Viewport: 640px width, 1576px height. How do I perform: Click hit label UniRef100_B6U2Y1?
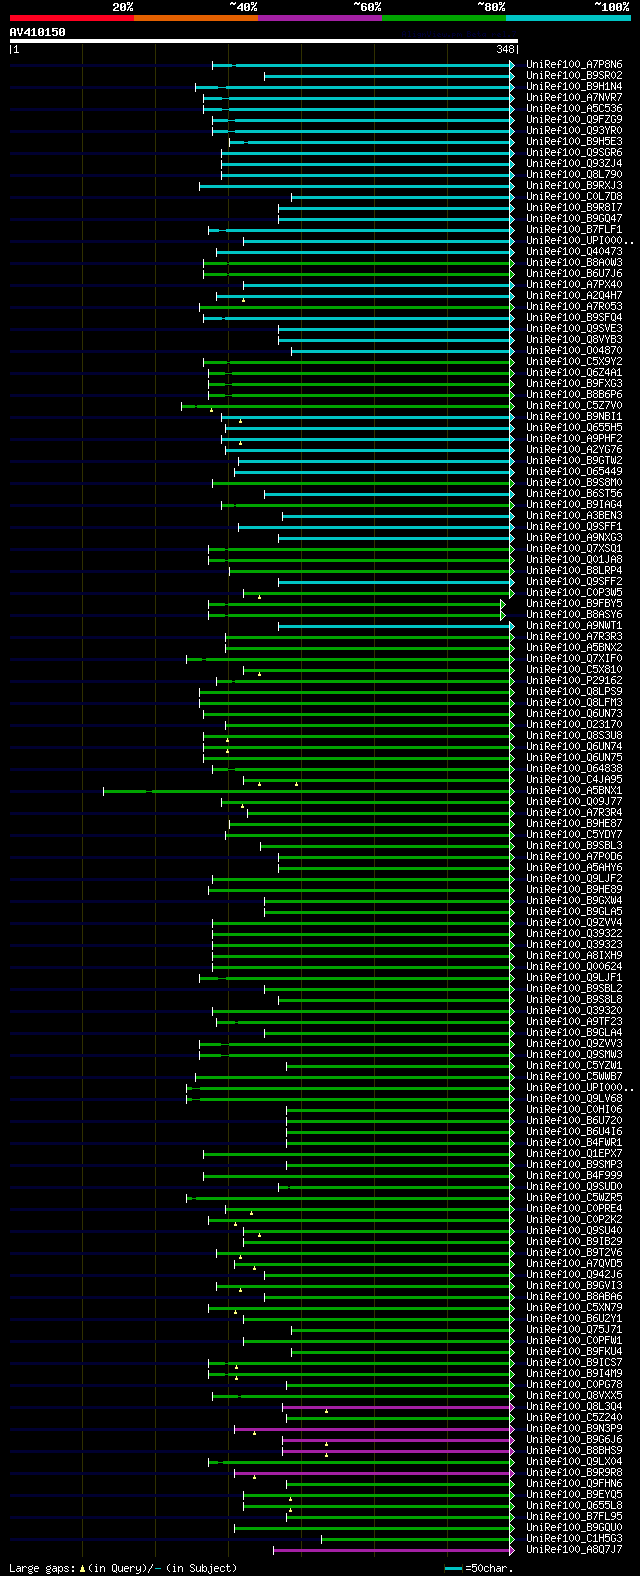574,1319
